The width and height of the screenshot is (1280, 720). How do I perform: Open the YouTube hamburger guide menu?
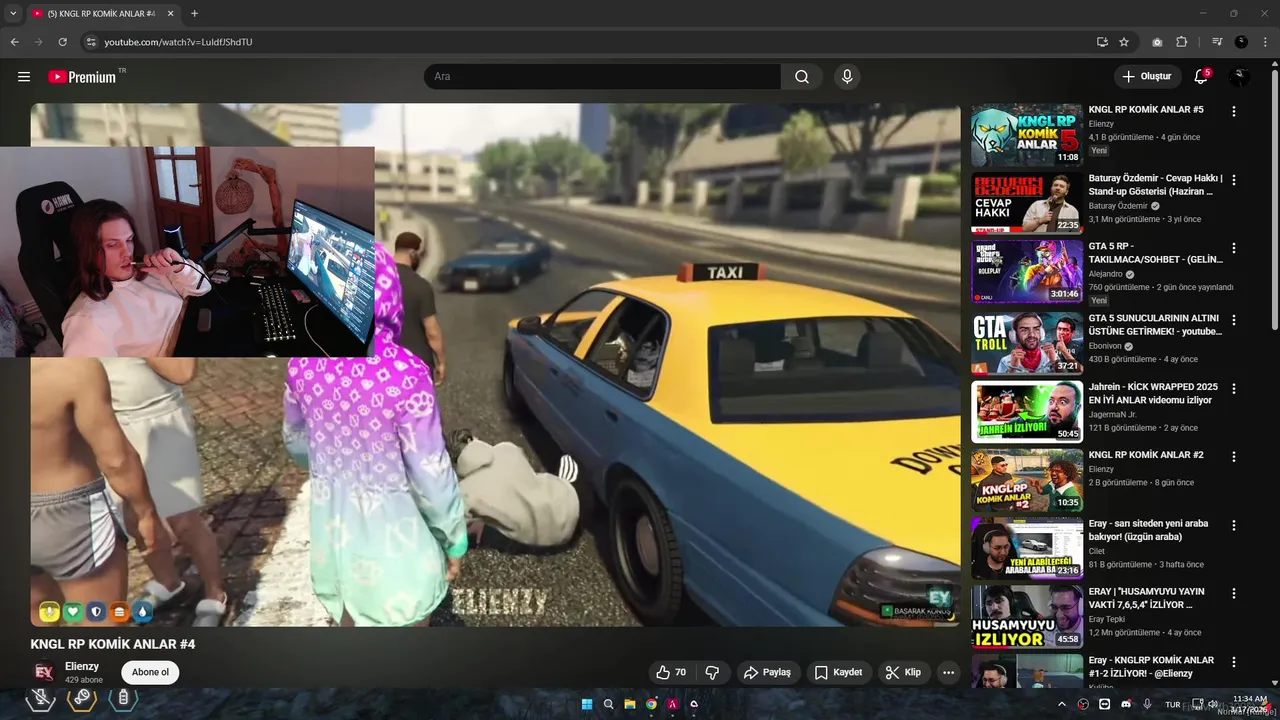[24, 77]
